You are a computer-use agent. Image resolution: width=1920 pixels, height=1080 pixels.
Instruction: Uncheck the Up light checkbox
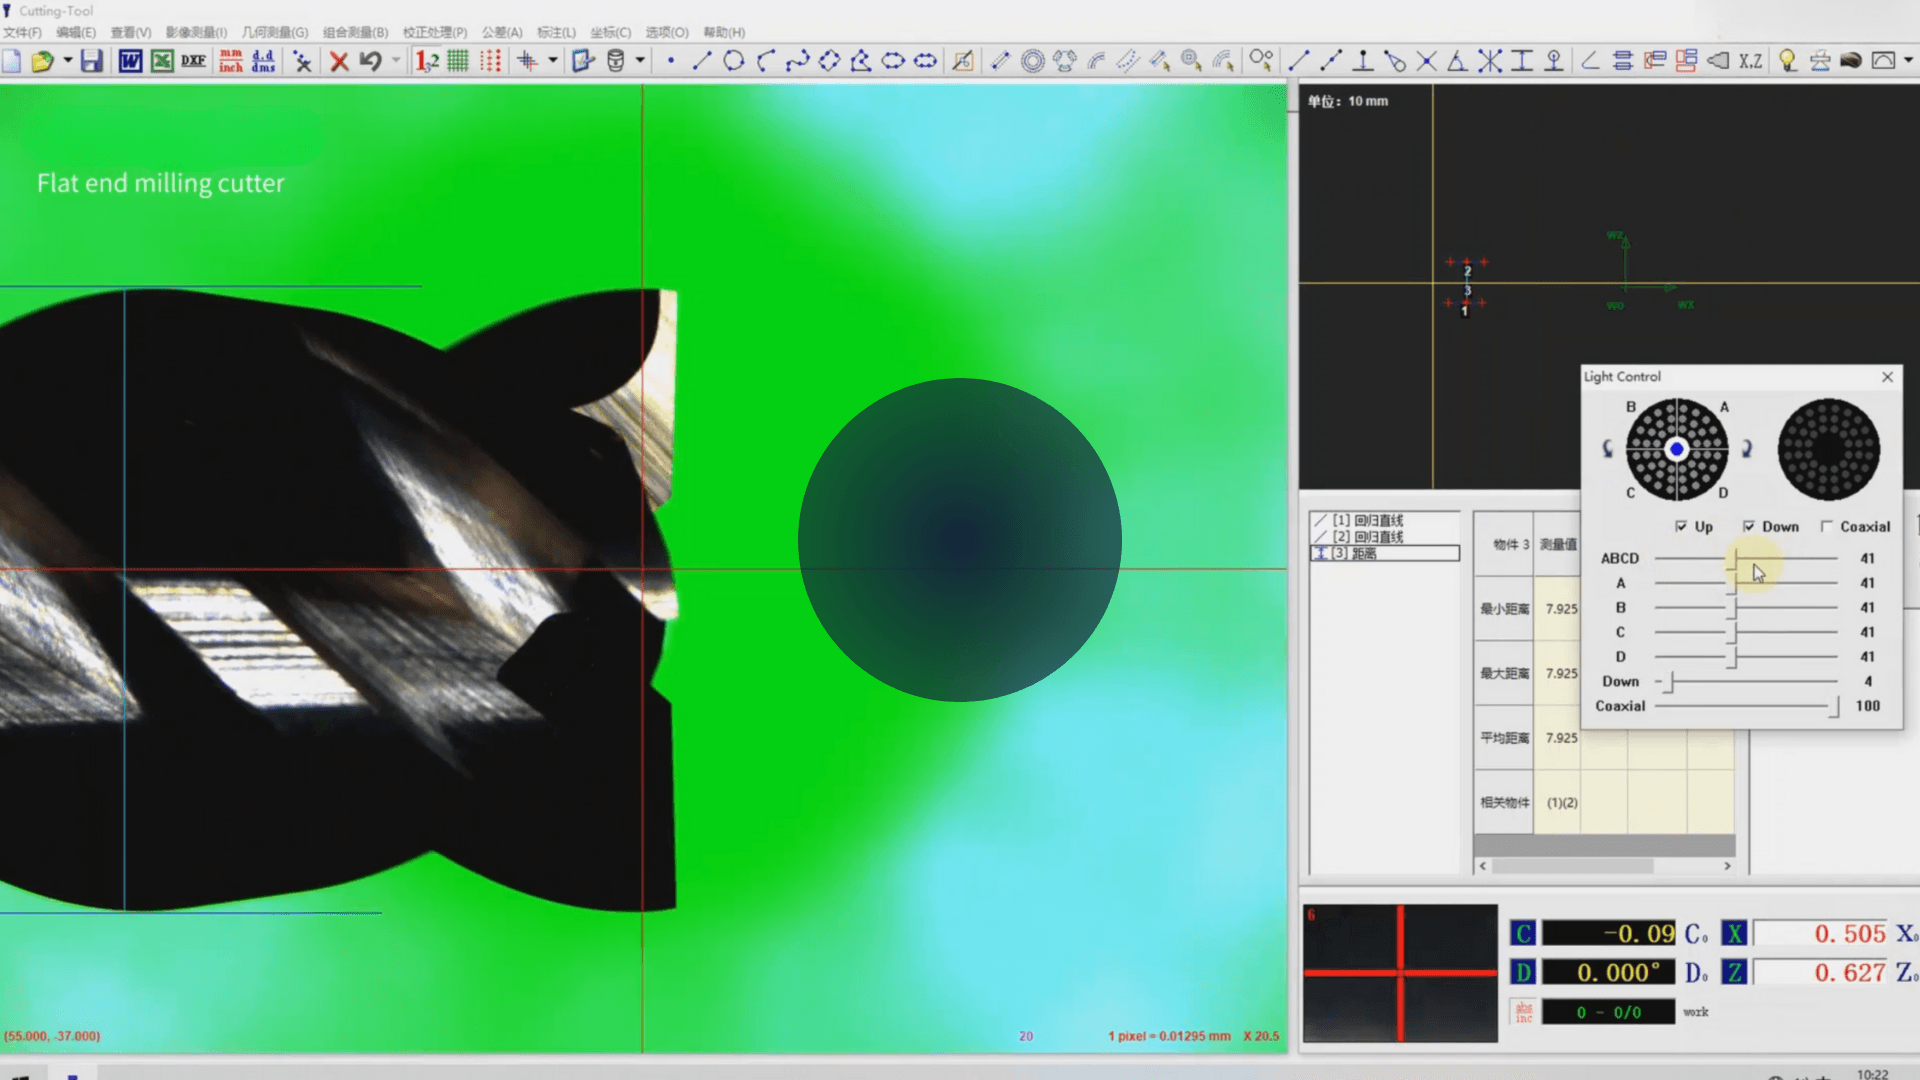[x=1681, y=526]
